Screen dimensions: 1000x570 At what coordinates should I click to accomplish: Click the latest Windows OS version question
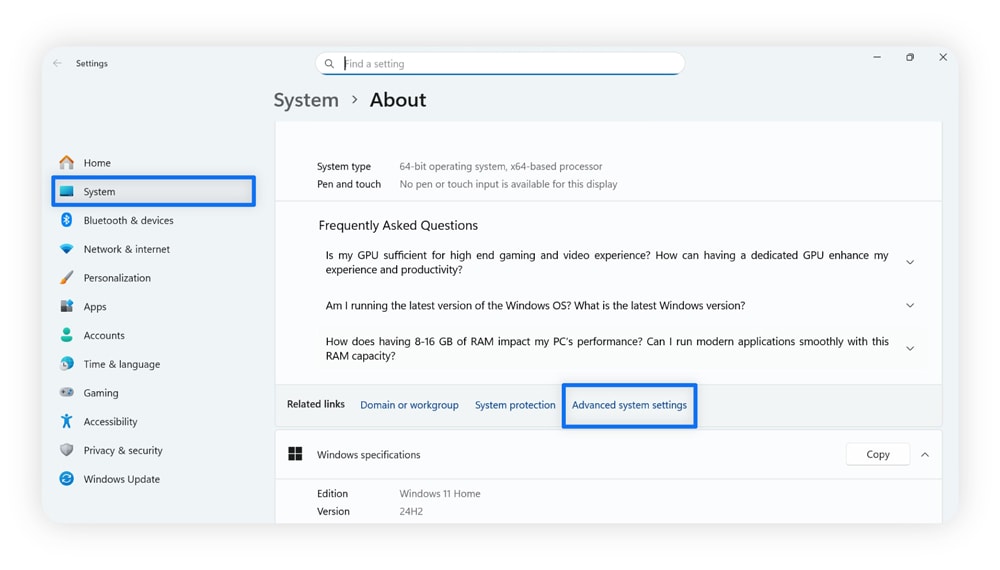(535, 305)
